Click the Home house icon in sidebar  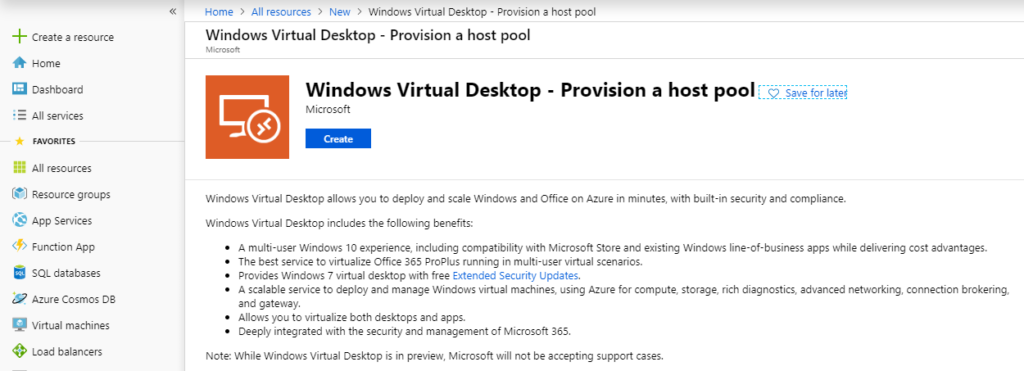pyautogui.click(x=20, y=63)
